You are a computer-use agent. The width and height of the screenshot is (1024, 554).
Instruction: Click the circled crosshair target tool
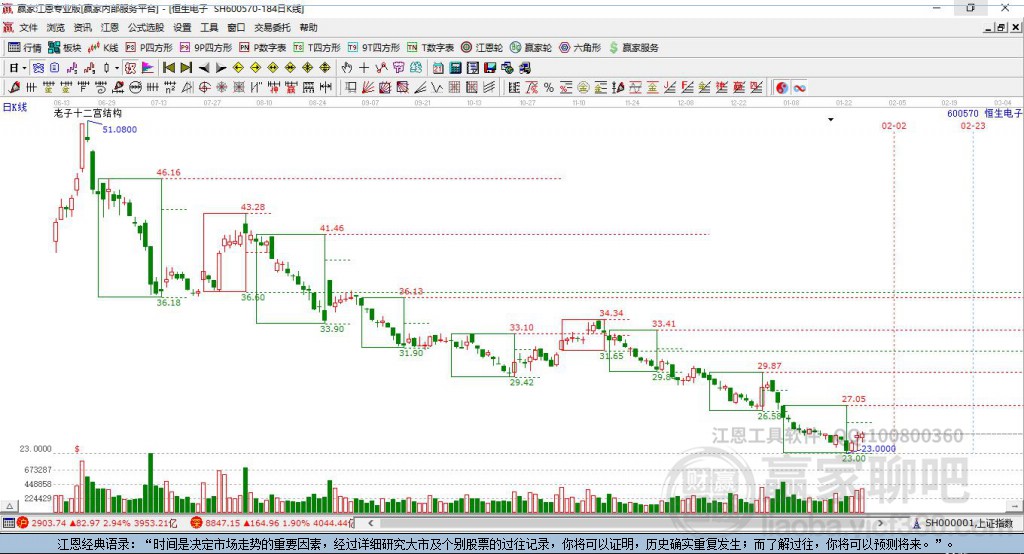204,87
